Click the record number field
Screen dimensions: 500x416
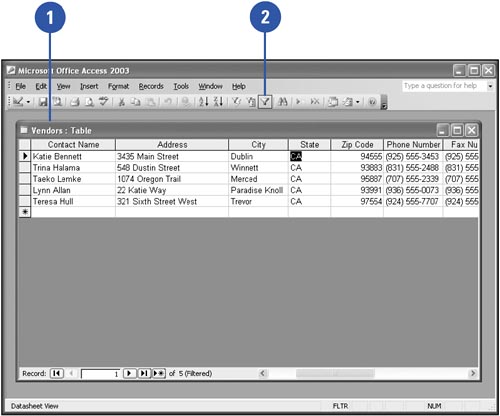[x=100, y=374]
